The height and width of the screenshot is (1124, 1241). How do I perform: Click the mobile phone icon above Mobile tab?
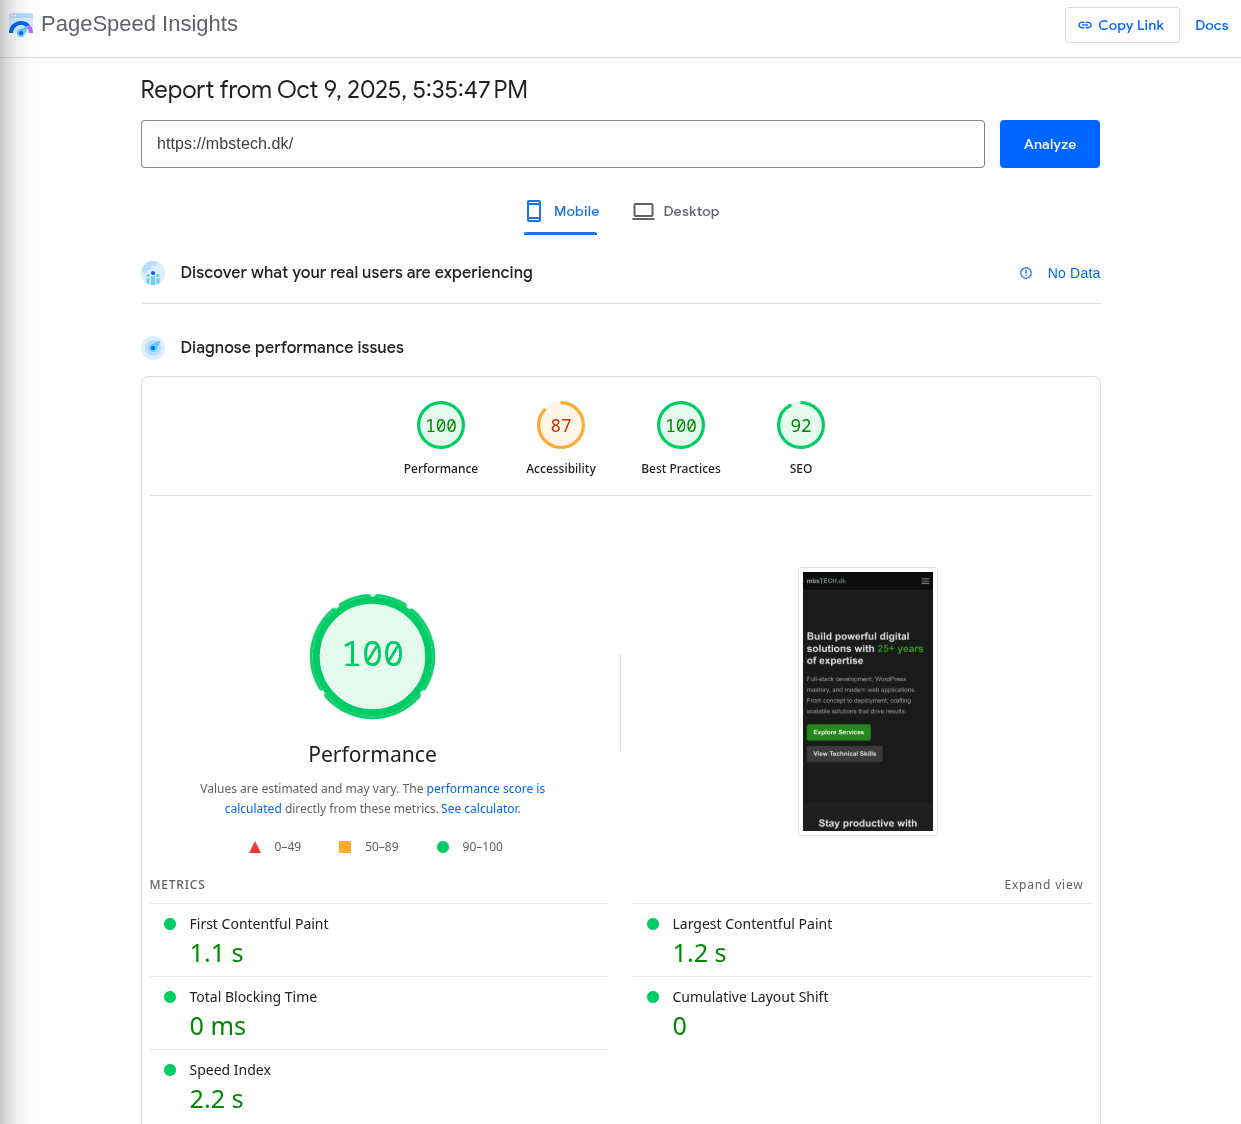[533, 211]
